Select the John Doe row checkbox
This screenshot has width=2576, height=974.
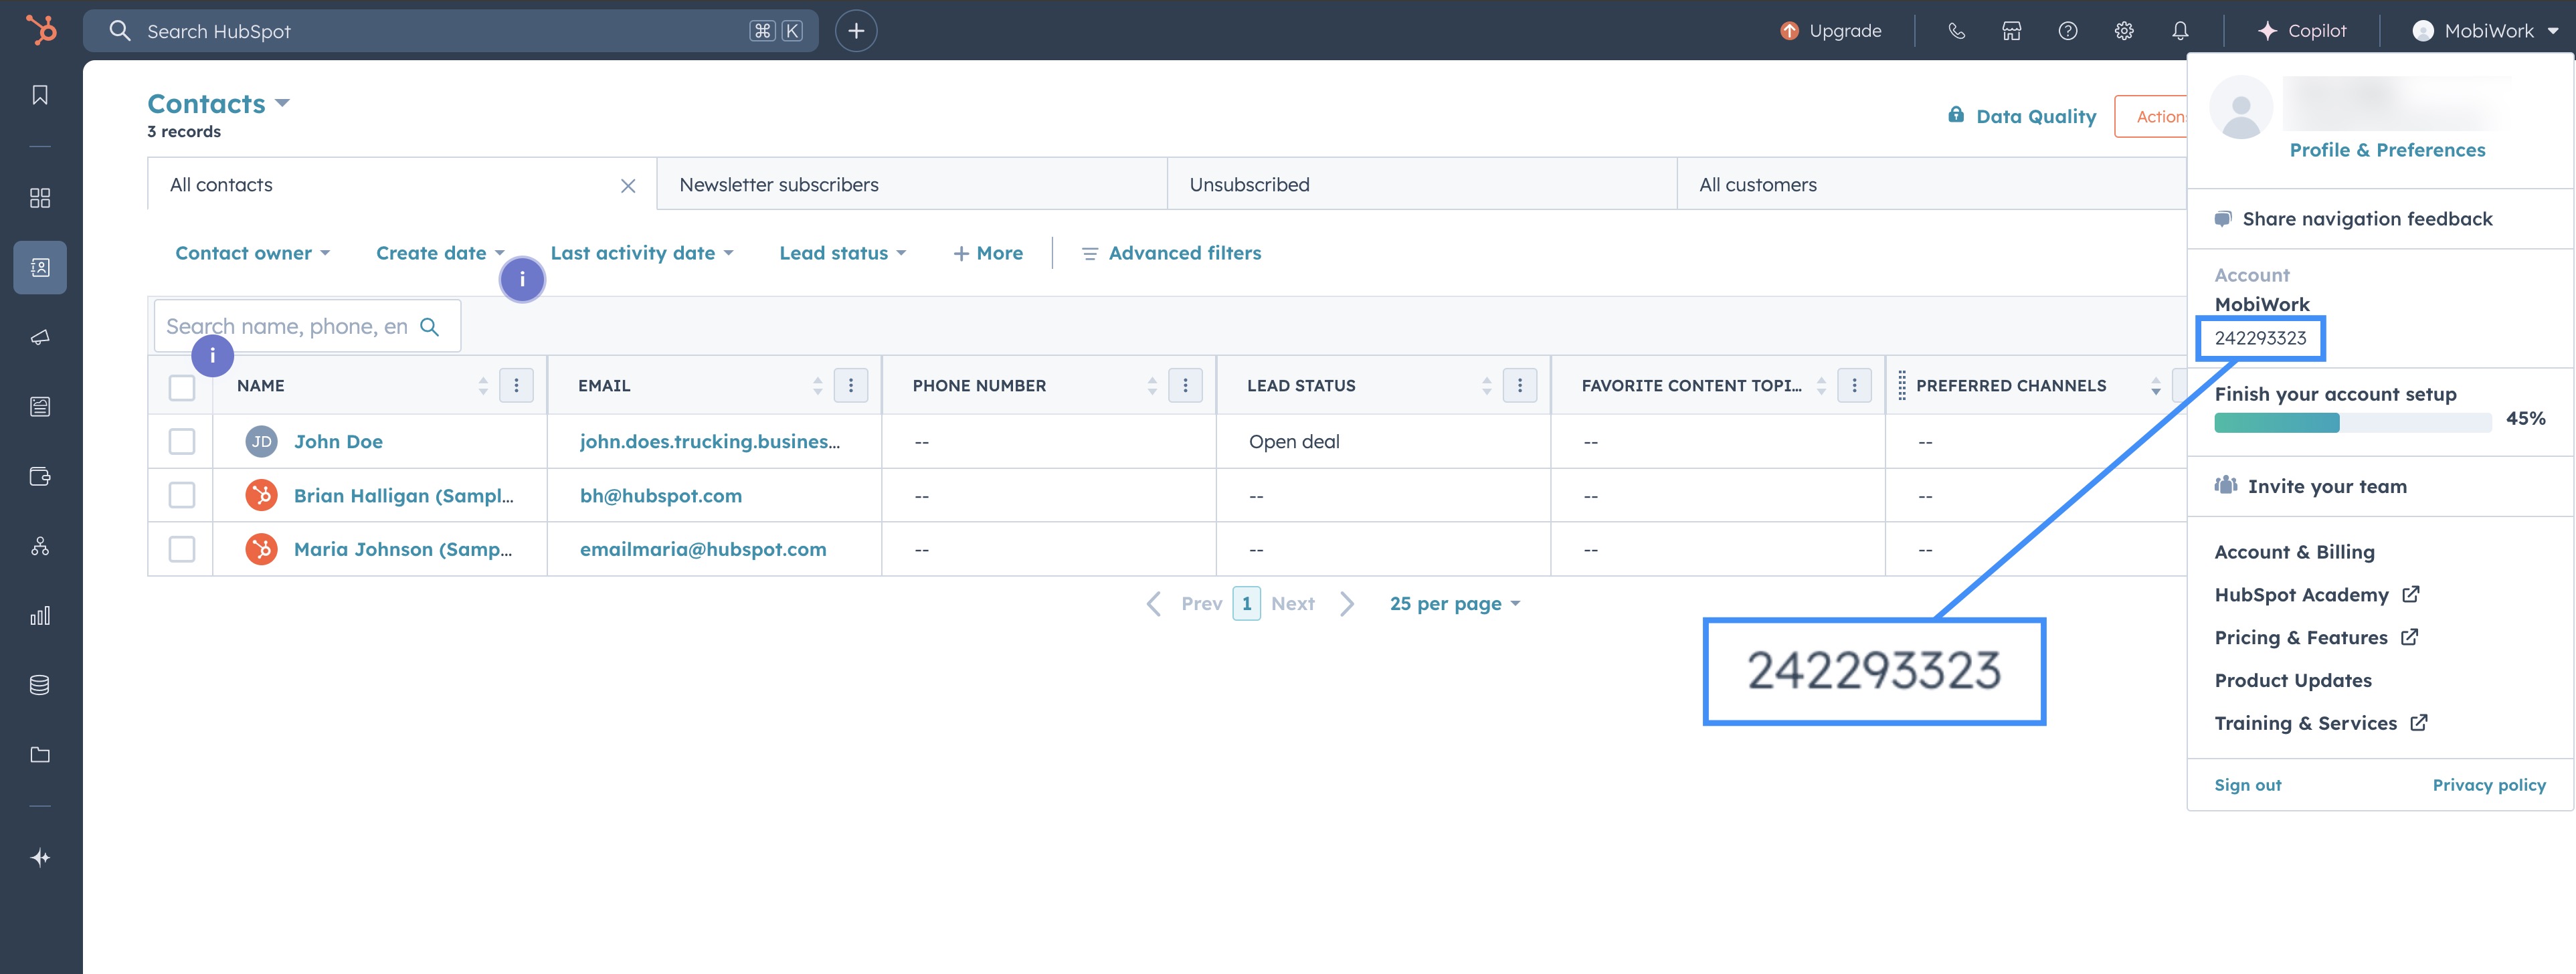click(182, 441)
